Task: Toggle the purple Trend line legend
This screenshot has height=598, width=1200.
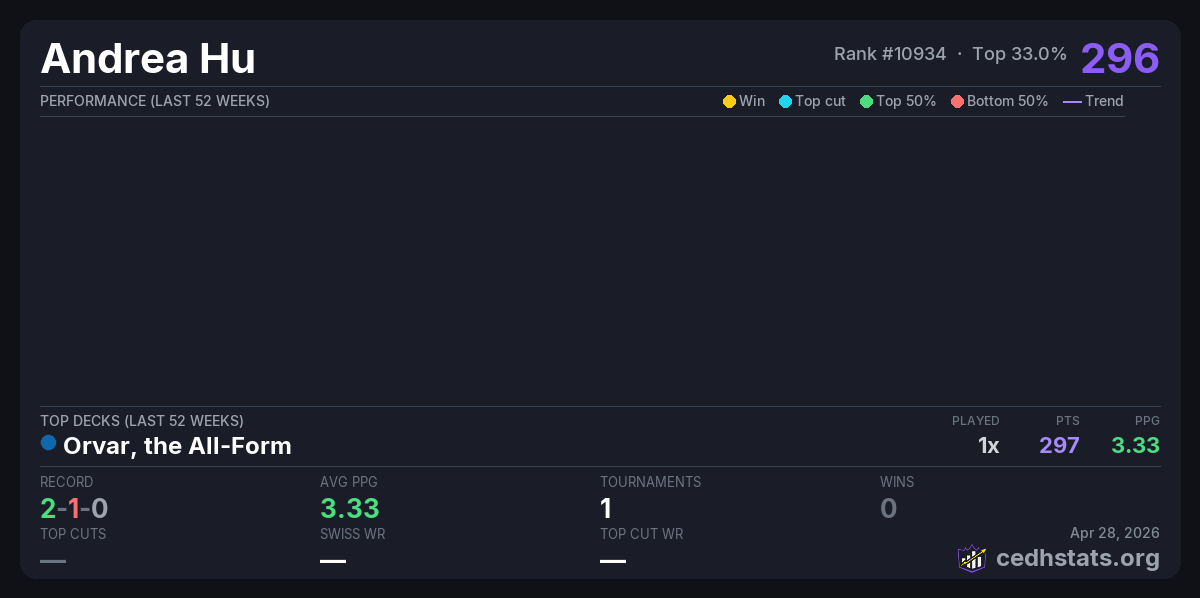Action: pos(1072,101)
